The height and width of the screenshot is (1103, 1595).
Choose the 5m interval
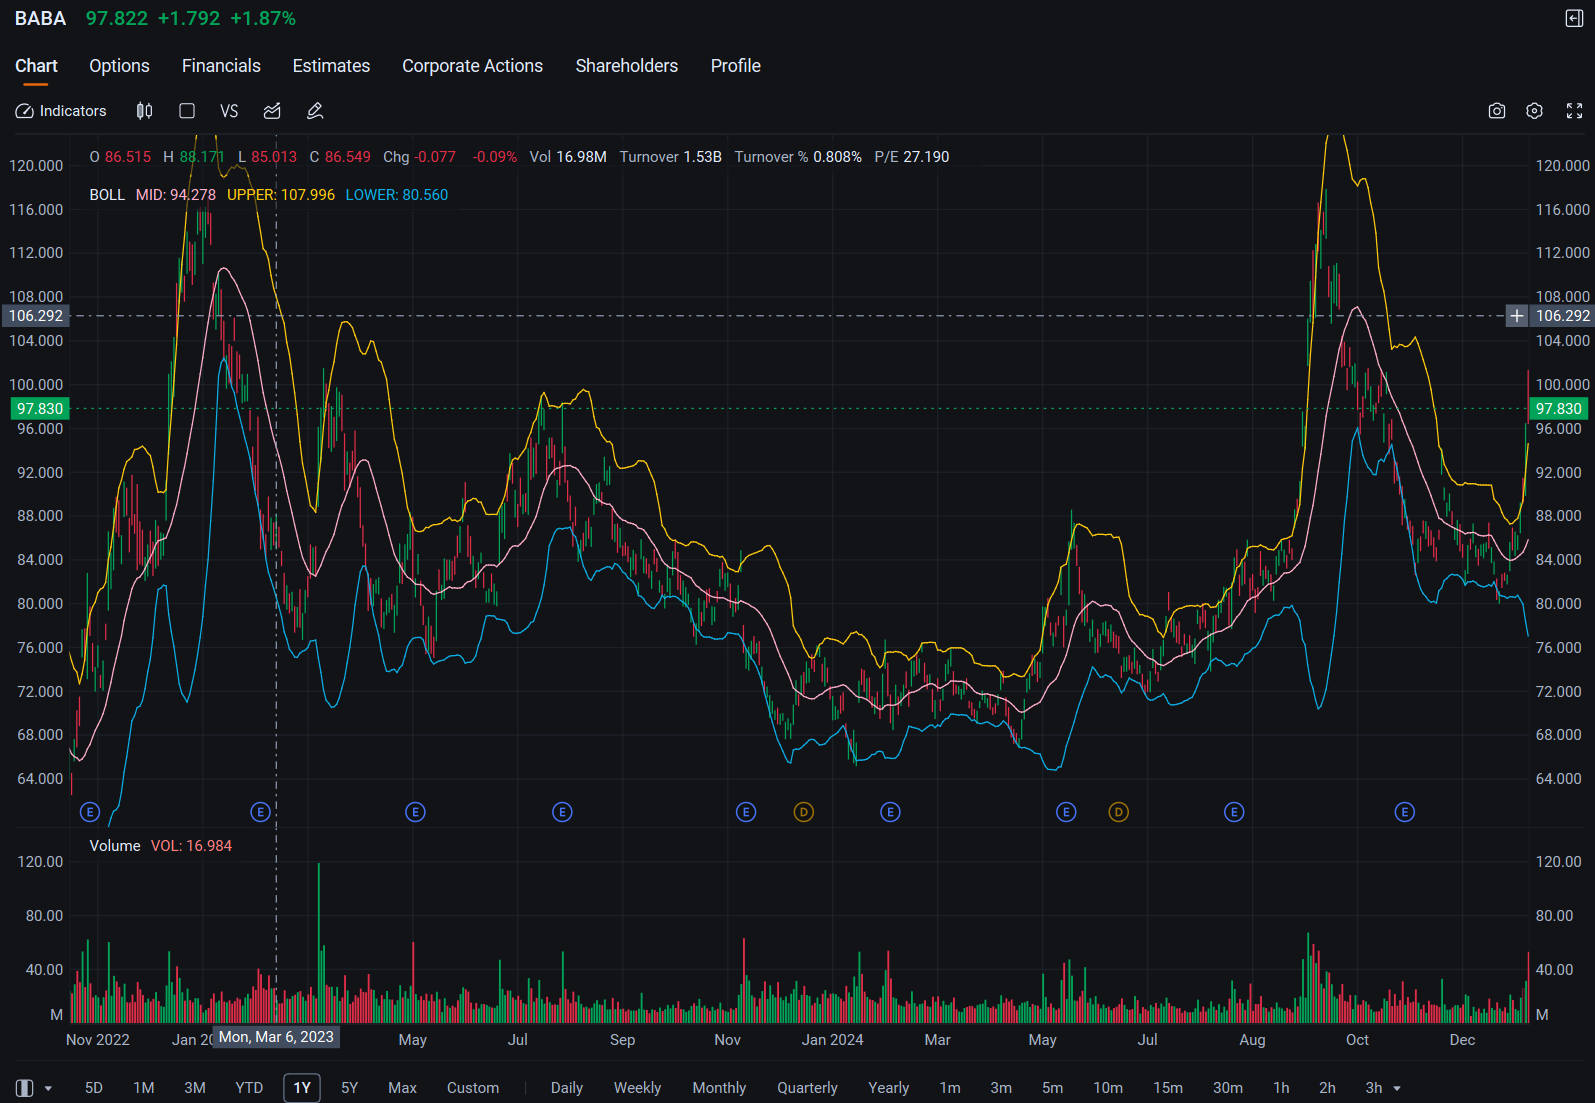click(x=1053, y=1088)
